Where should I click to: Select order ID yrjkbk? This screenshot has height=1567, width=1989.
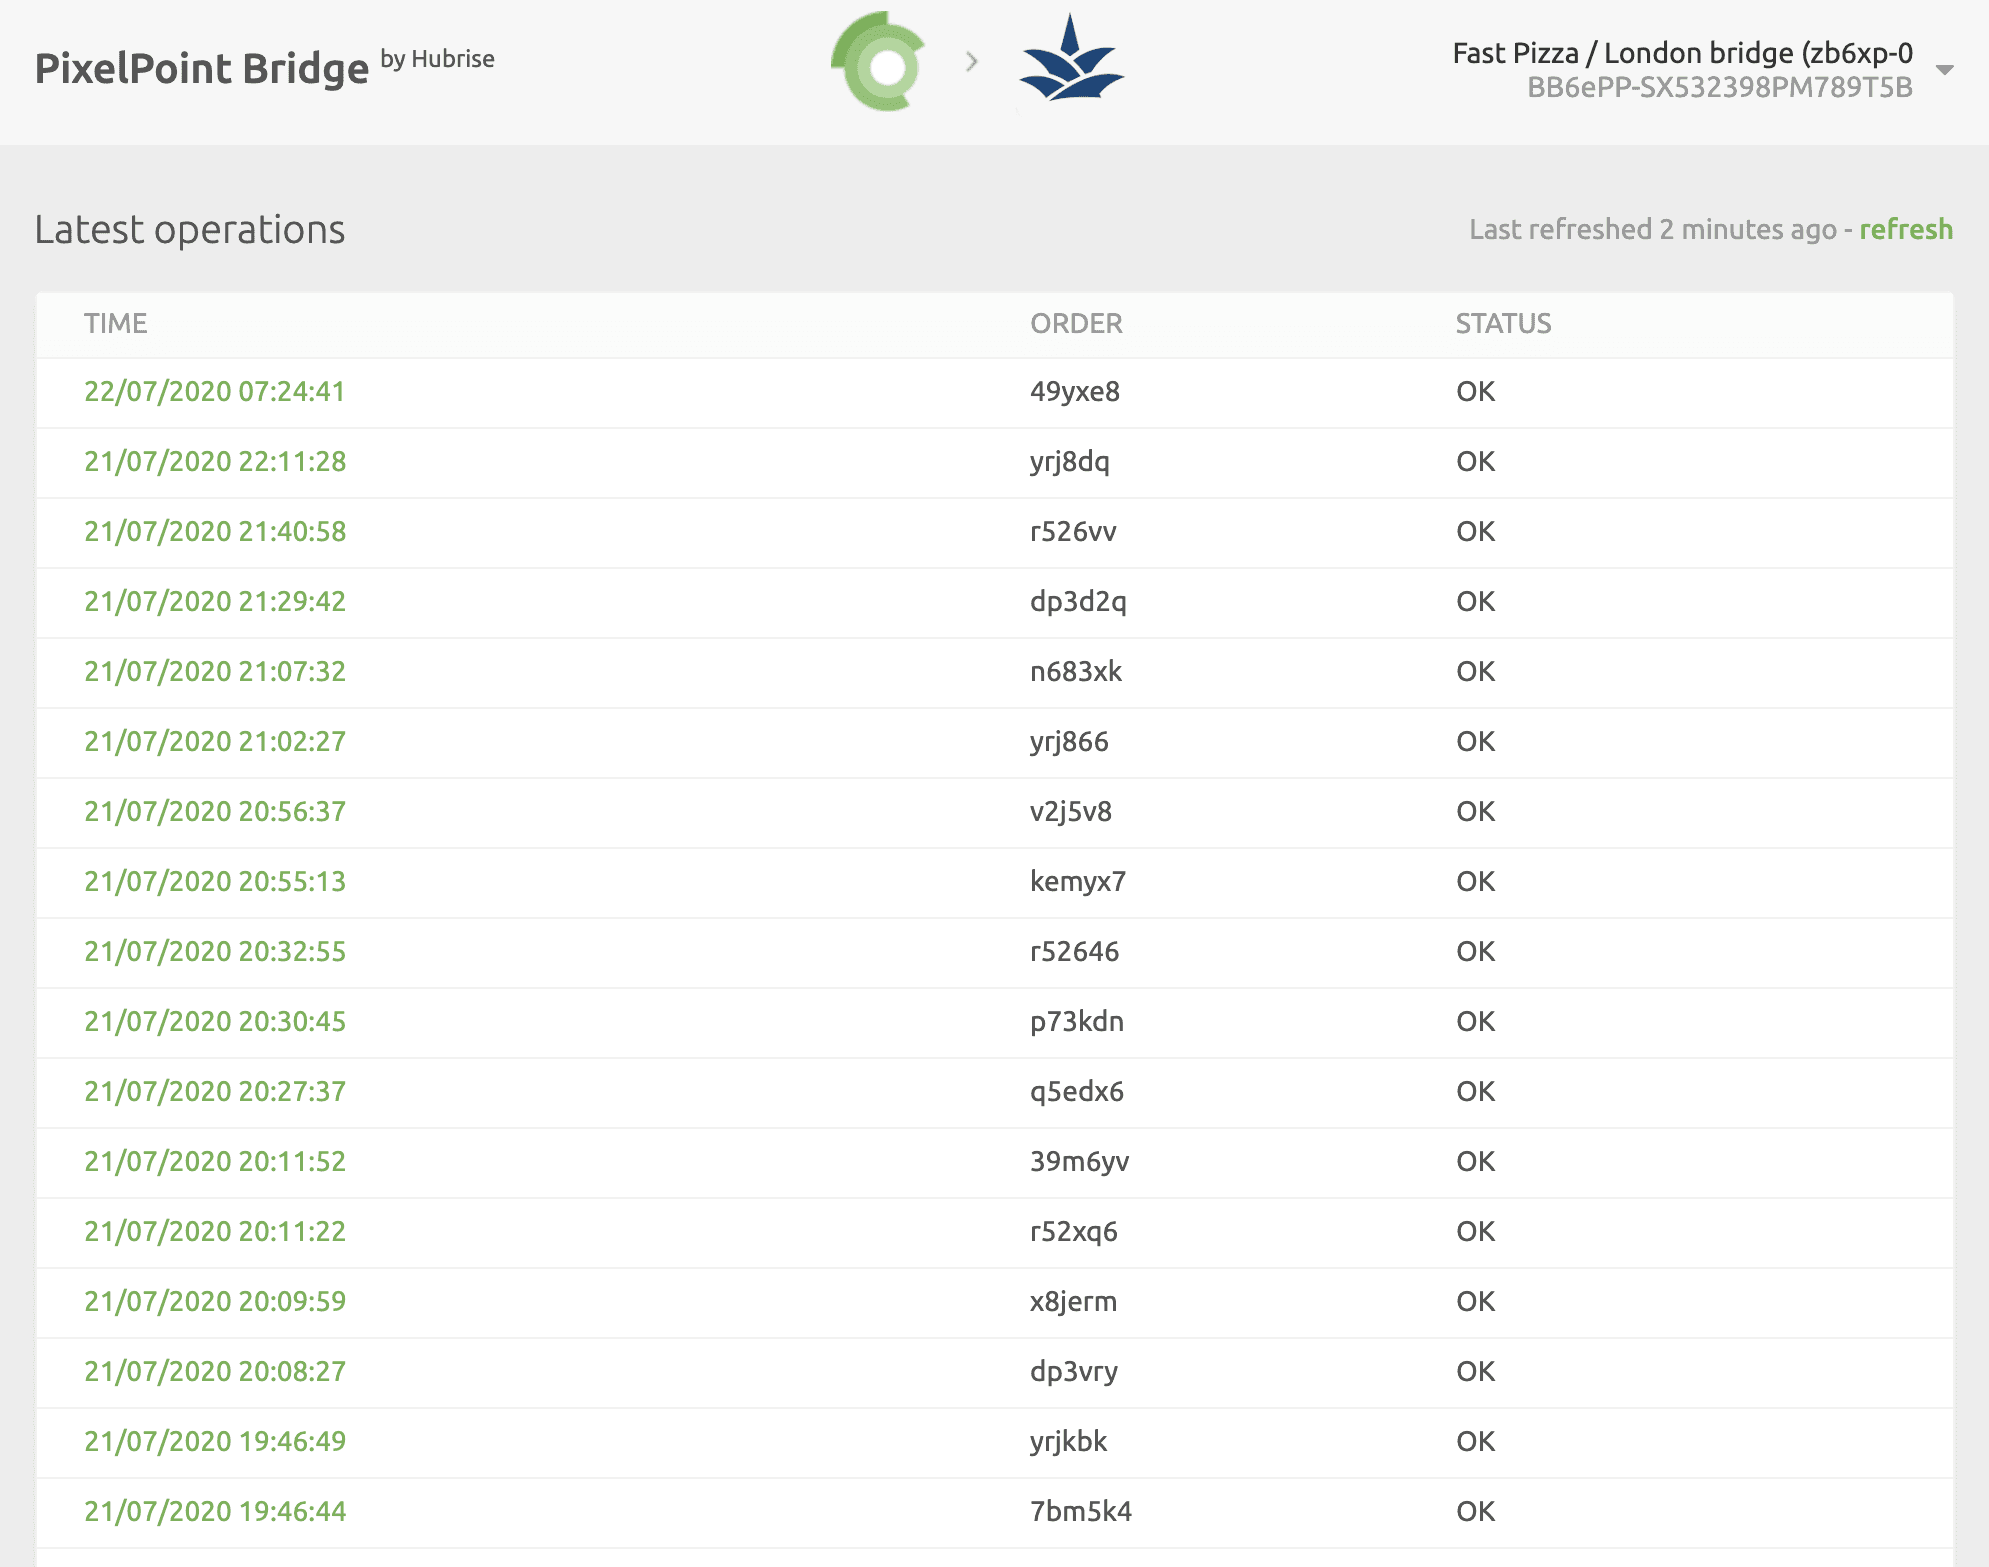pos(1068,1441)
